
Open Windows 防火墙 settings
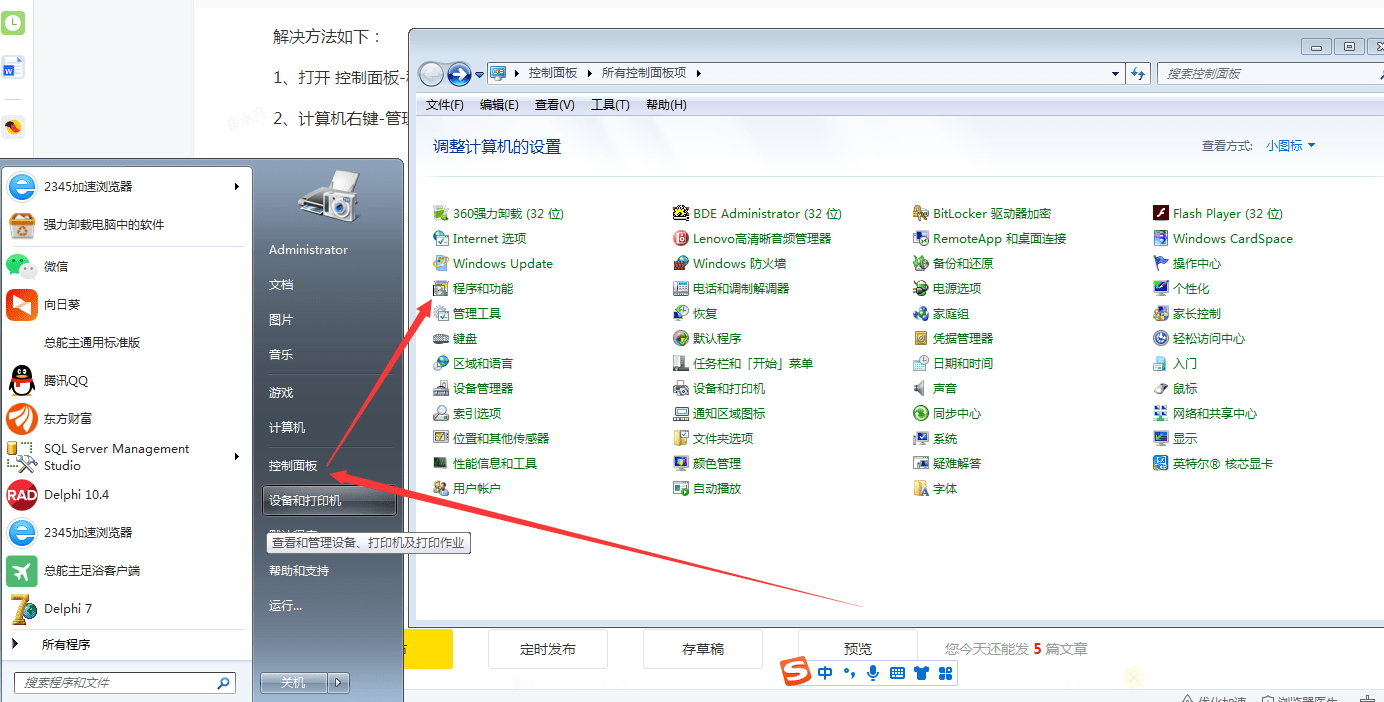click(739, 264)
